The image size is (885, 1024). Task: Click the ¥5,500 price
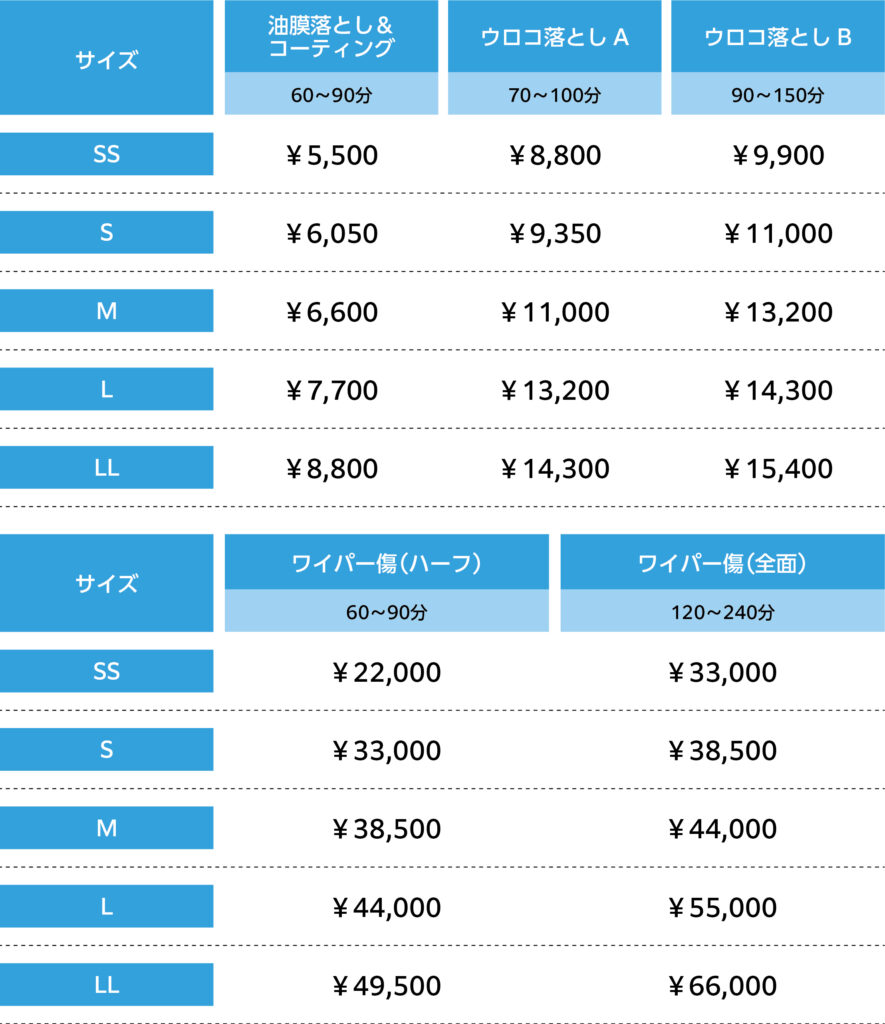(x=331, y=155)
